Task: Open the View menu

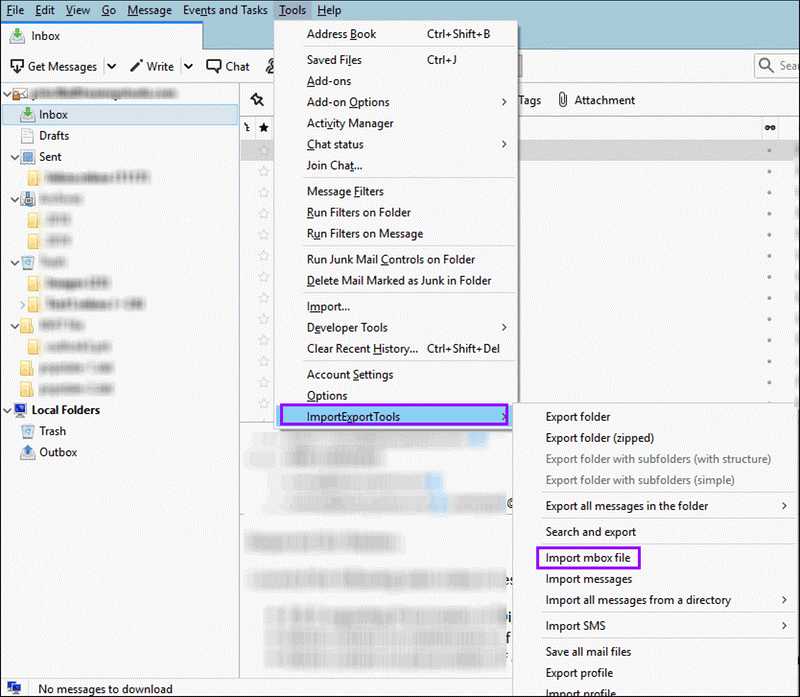Action: point(78,10)
